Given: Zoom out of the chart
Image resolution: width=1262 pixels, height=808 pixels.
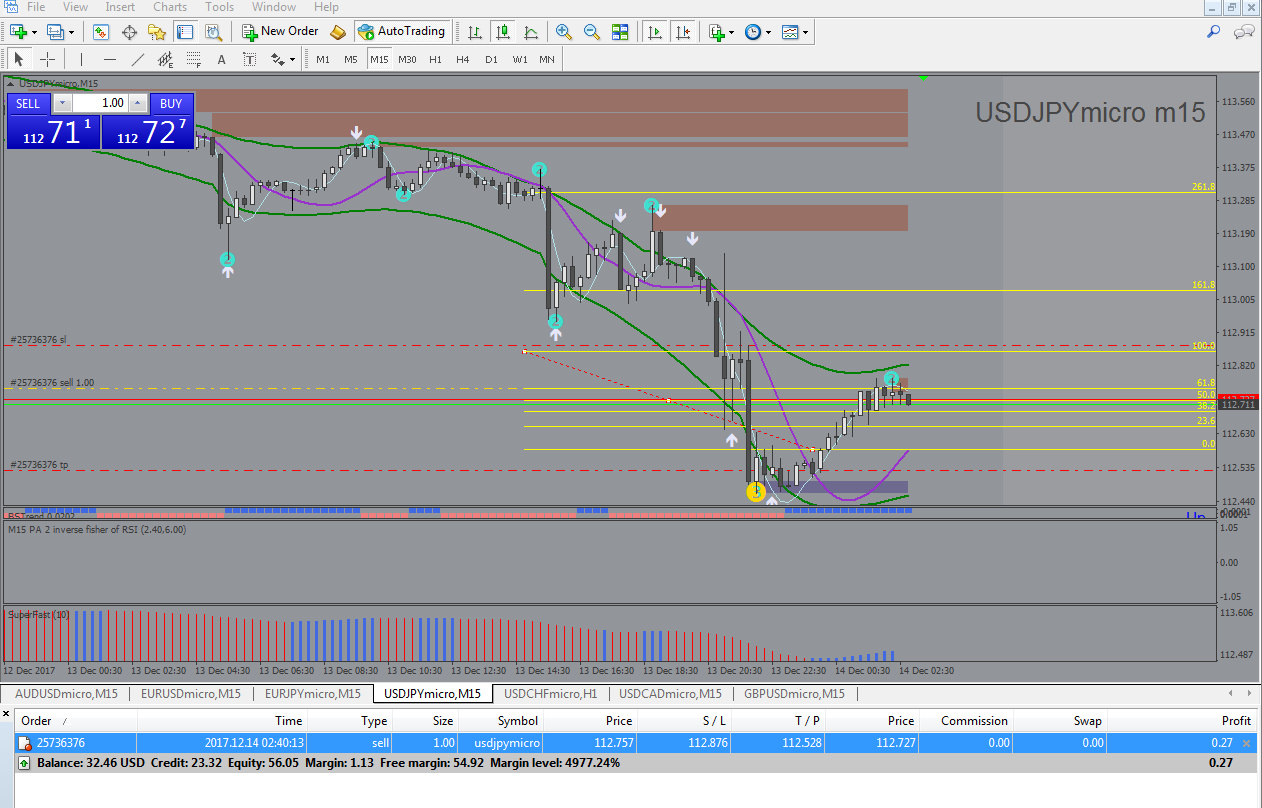Looking at the screenshot, I should pyautogui.click(x=592, y=32).
